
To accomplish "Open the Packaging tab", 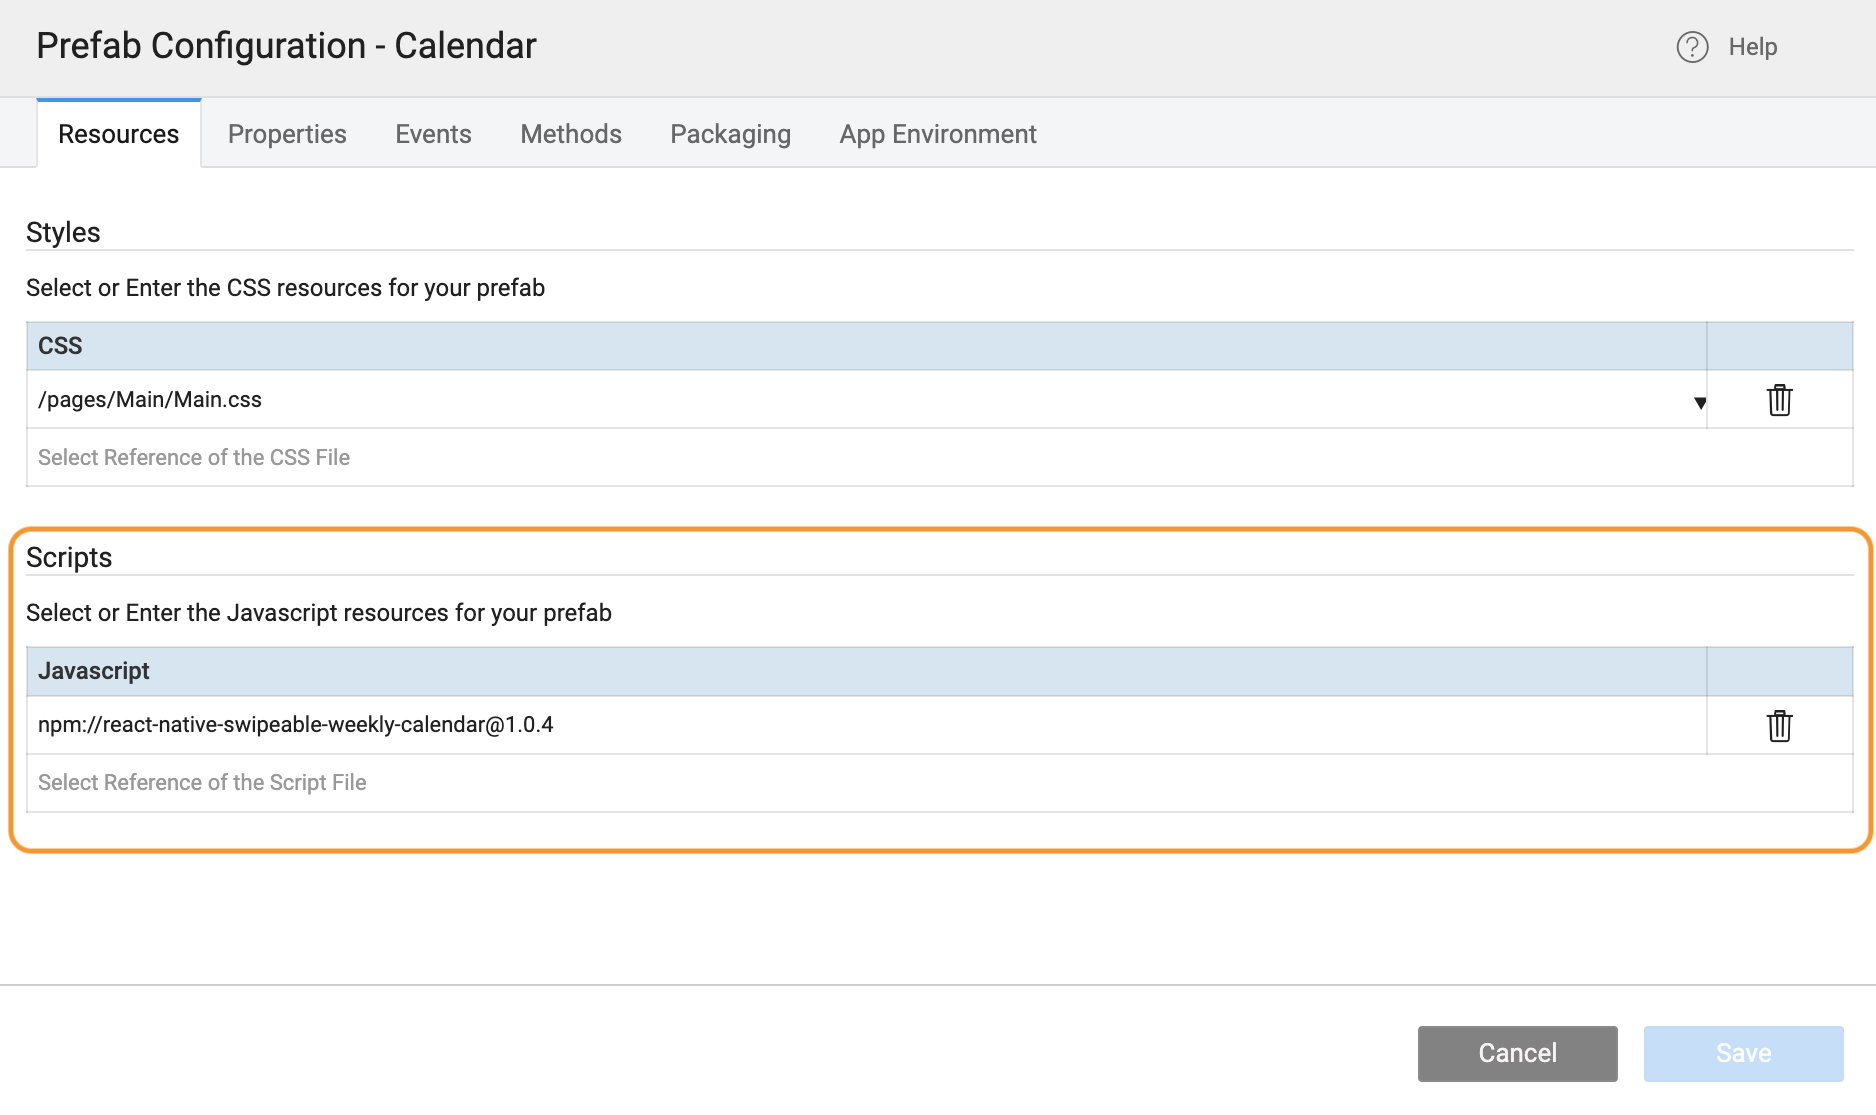I will [x=730, y=133].
